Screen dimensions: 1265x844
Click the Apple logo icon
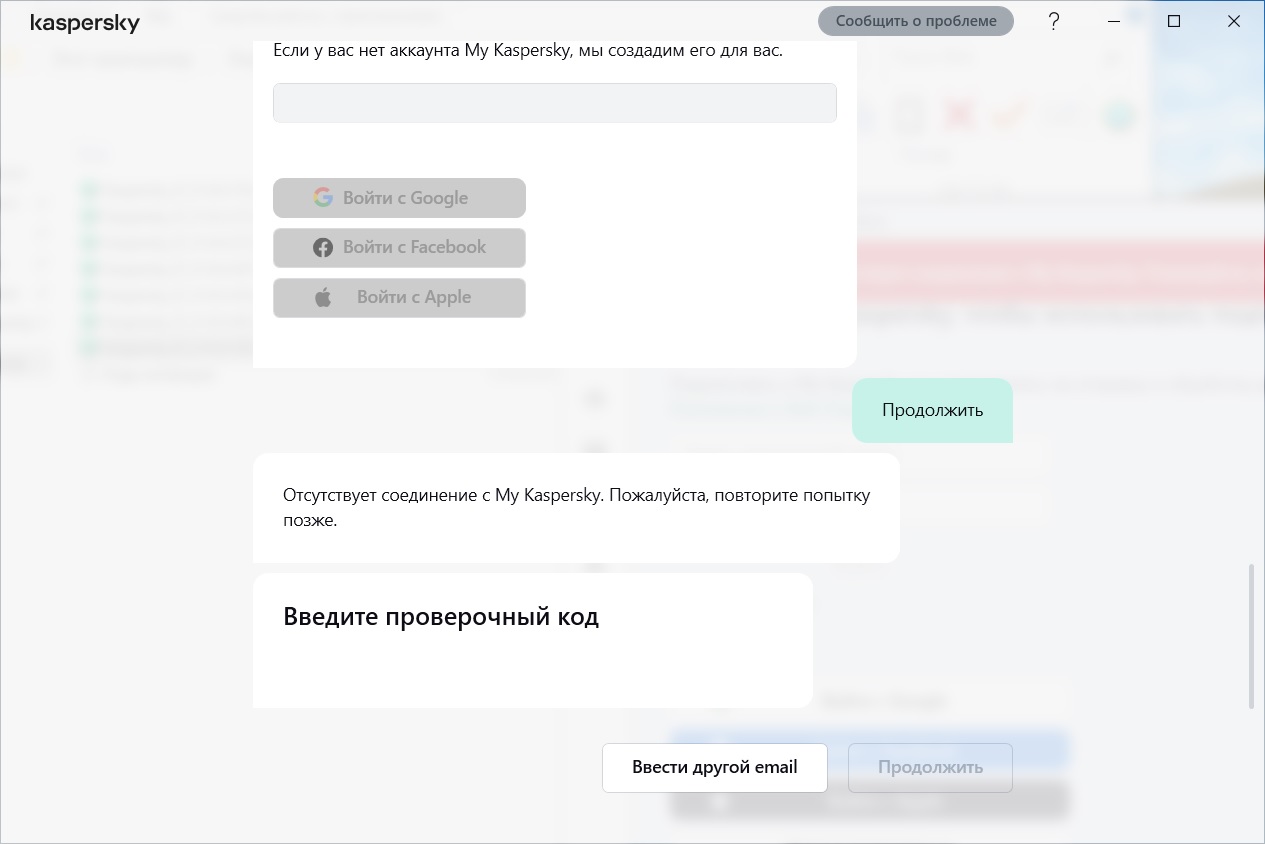pyautogui.click(x=323, y=298)
